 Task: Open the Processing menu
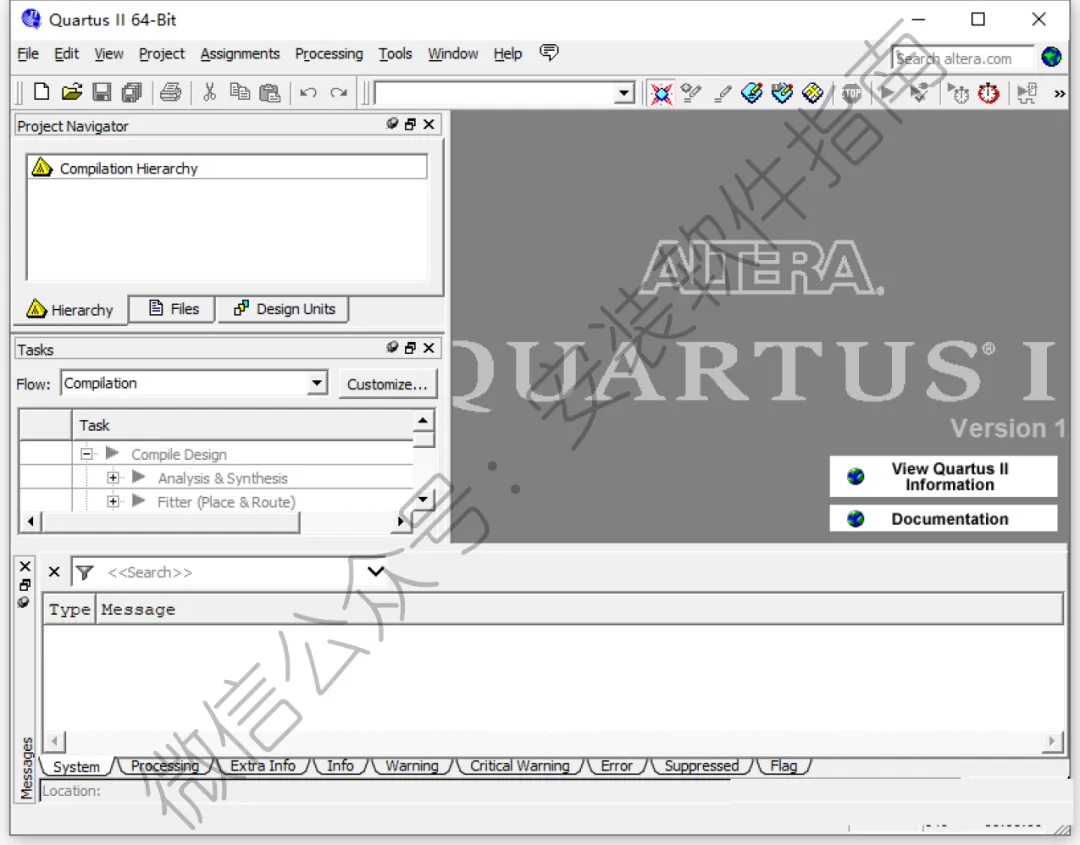tap(329, 54)
